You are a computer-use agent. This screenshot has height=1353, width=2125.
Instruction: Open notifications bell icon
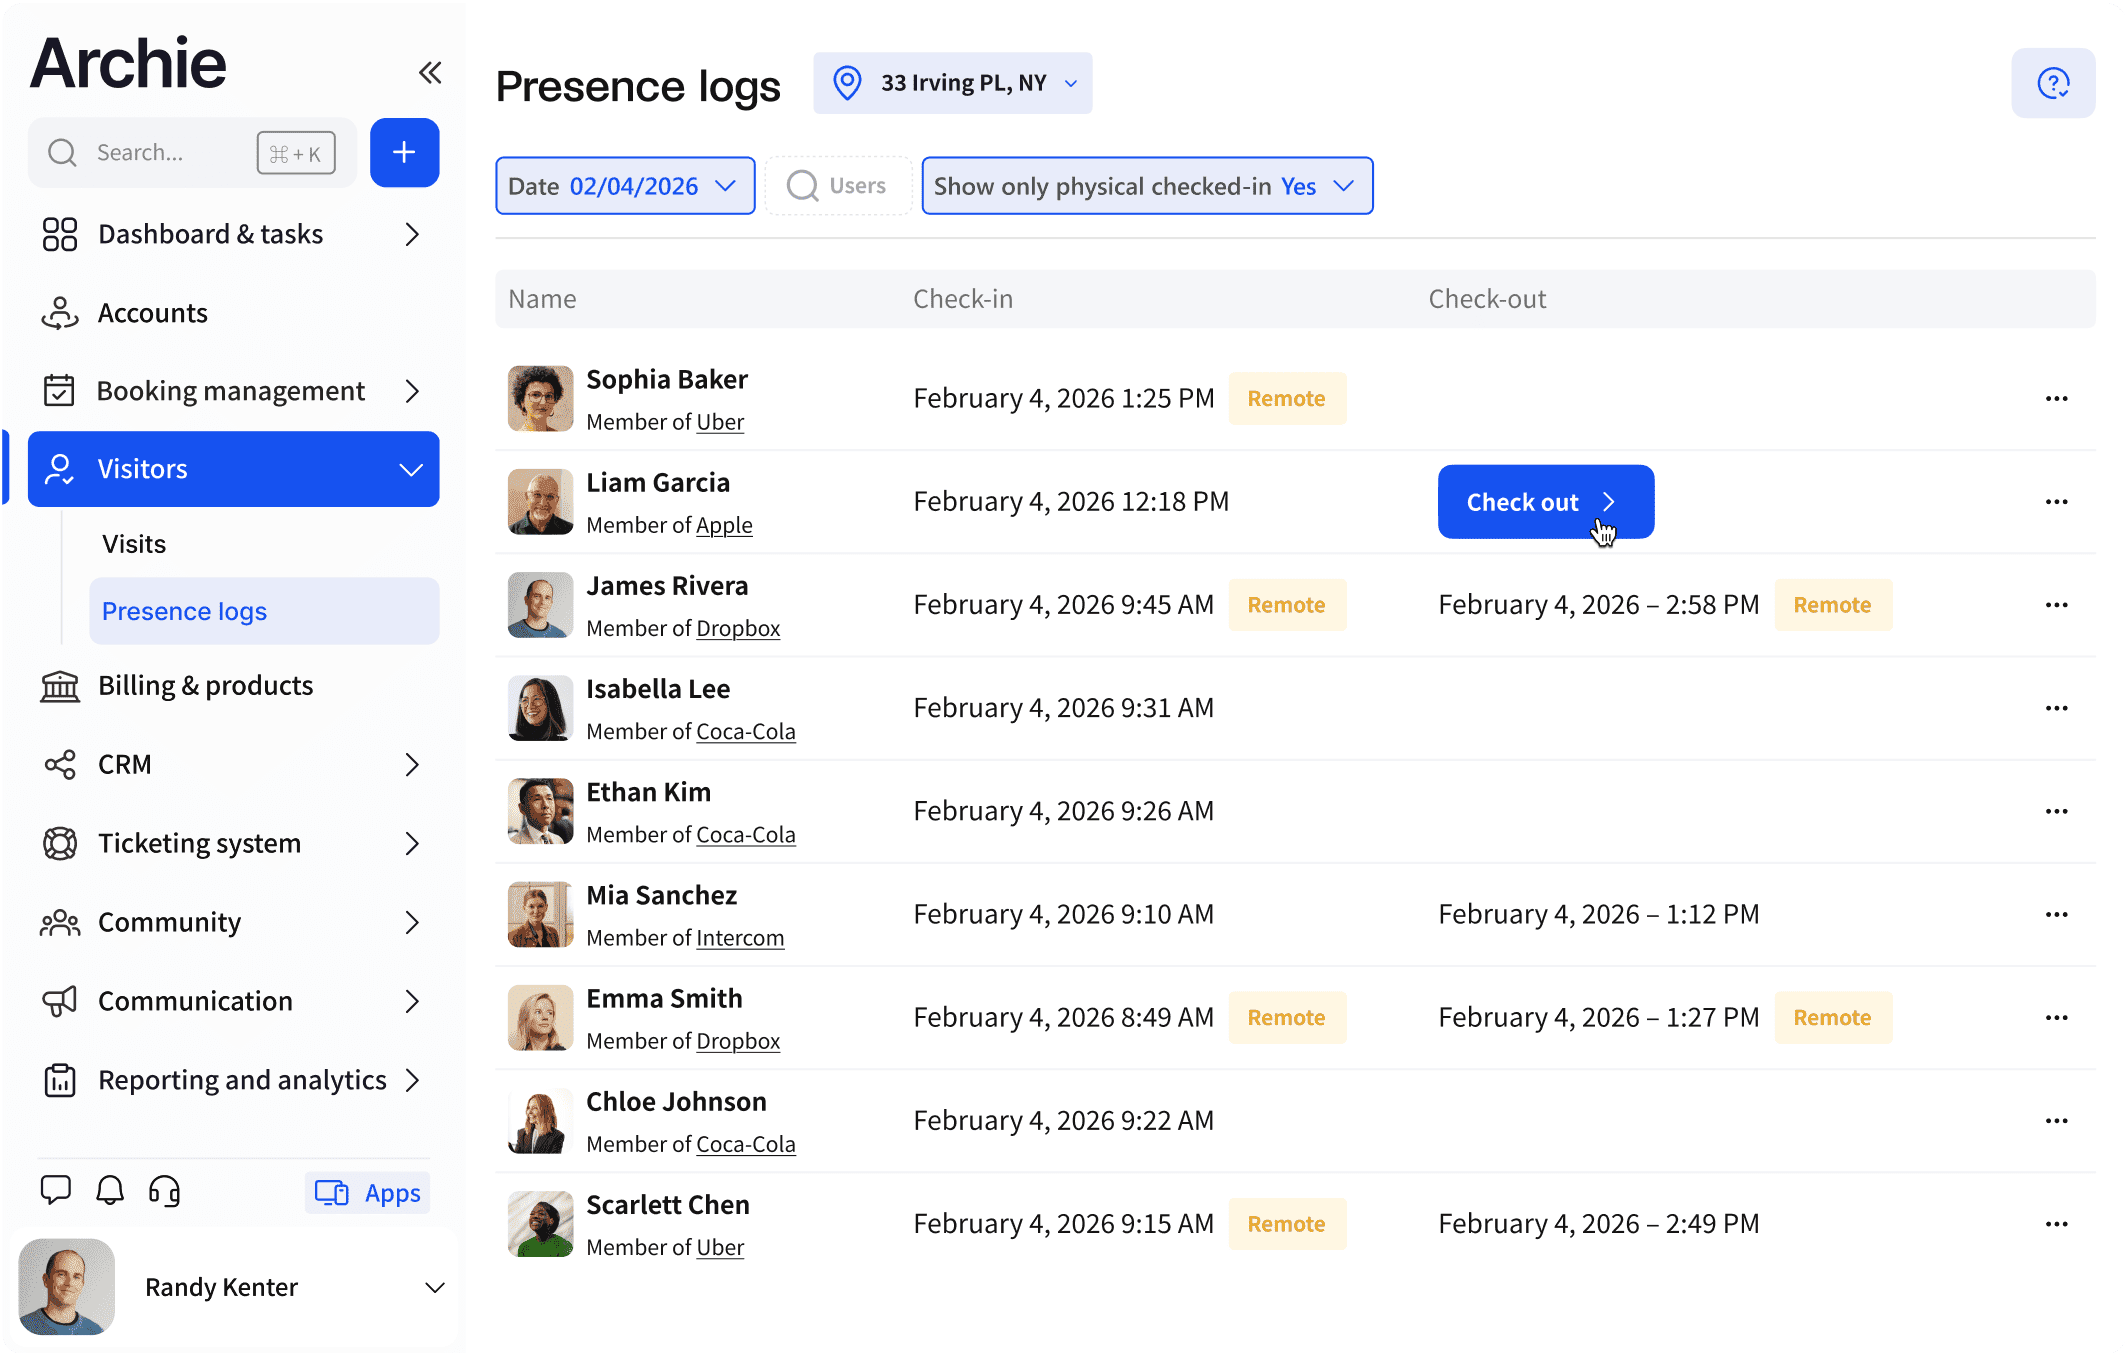[110, 1190]
